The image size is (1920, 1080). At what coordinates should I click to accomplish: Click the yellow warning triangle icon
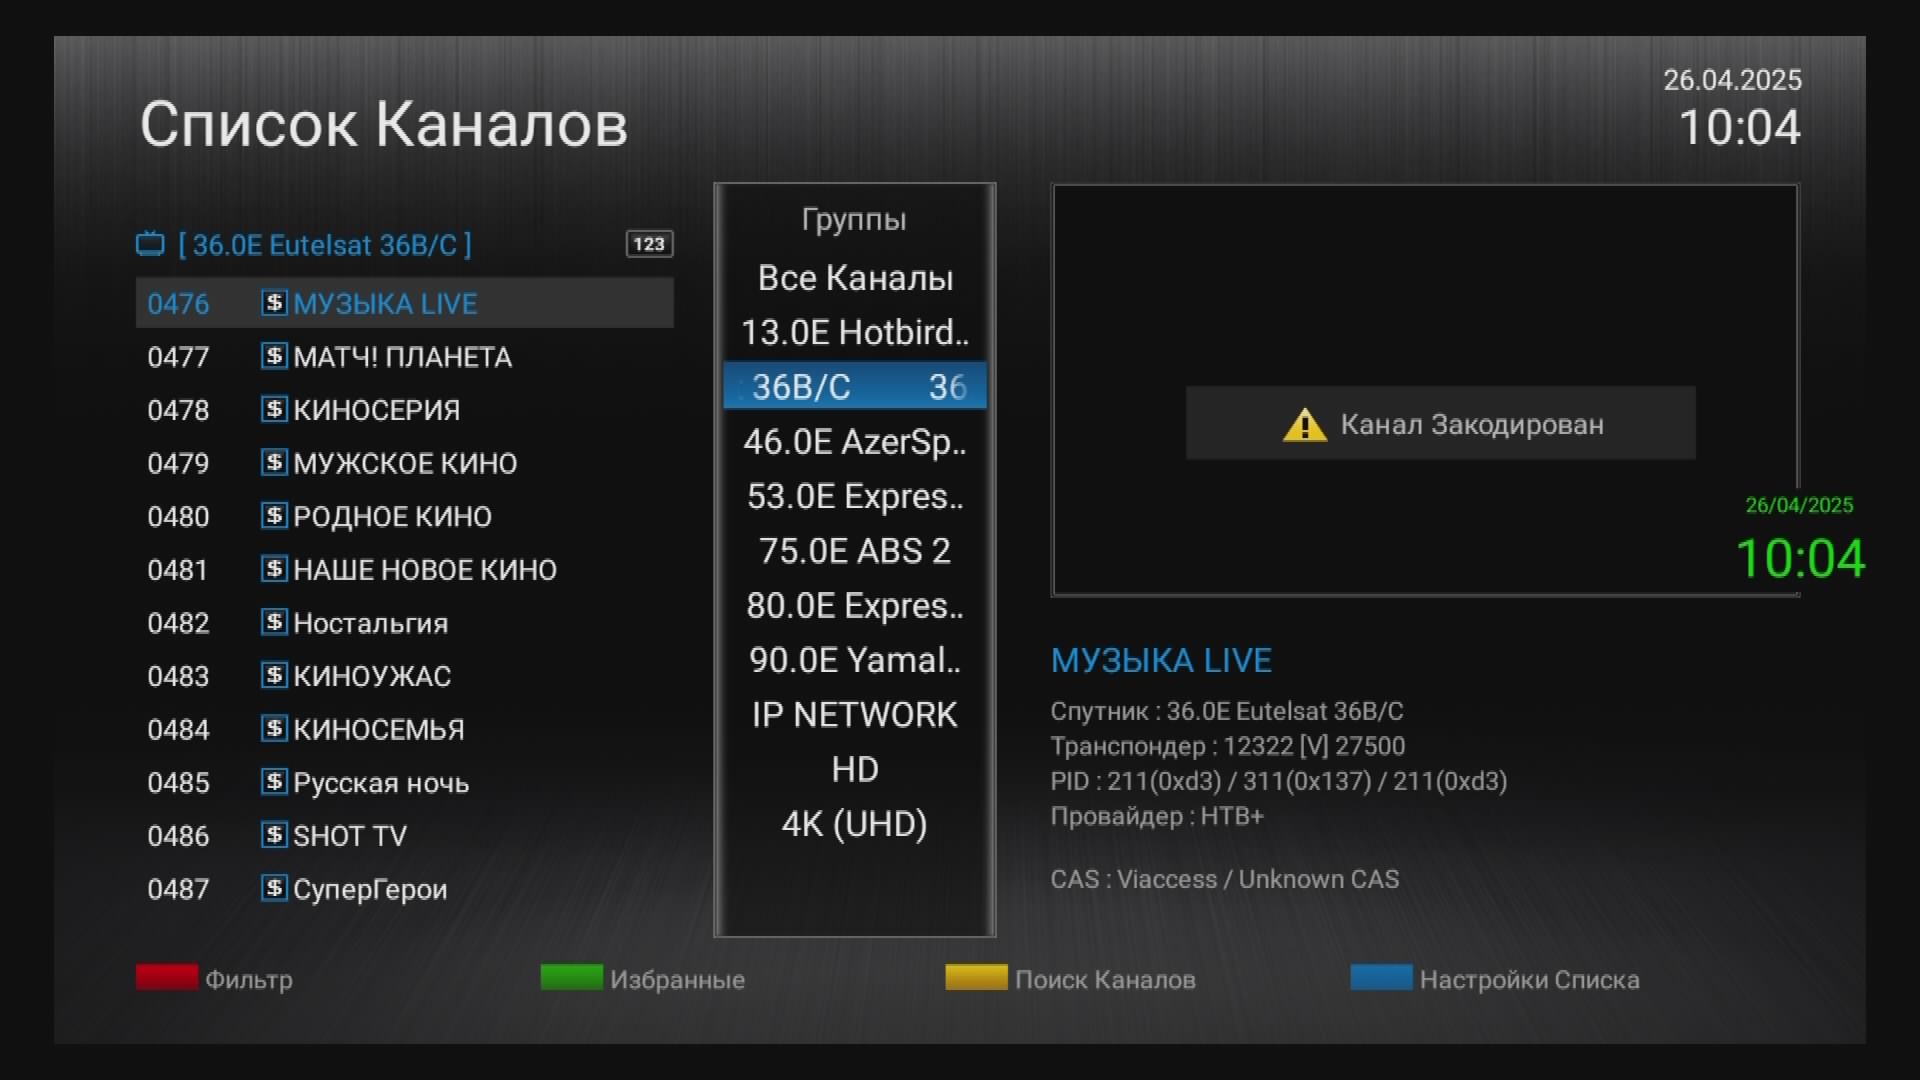point(1304,425)
